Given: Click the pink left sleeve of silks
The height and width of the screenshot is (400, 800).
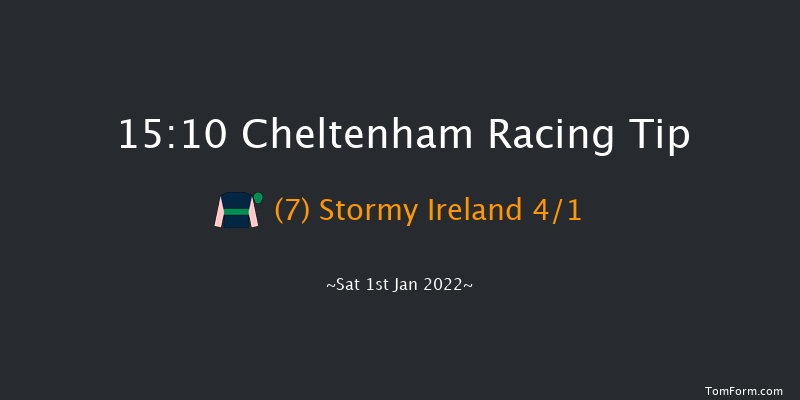Looking at the screenshot, I should tap(220, 213).
